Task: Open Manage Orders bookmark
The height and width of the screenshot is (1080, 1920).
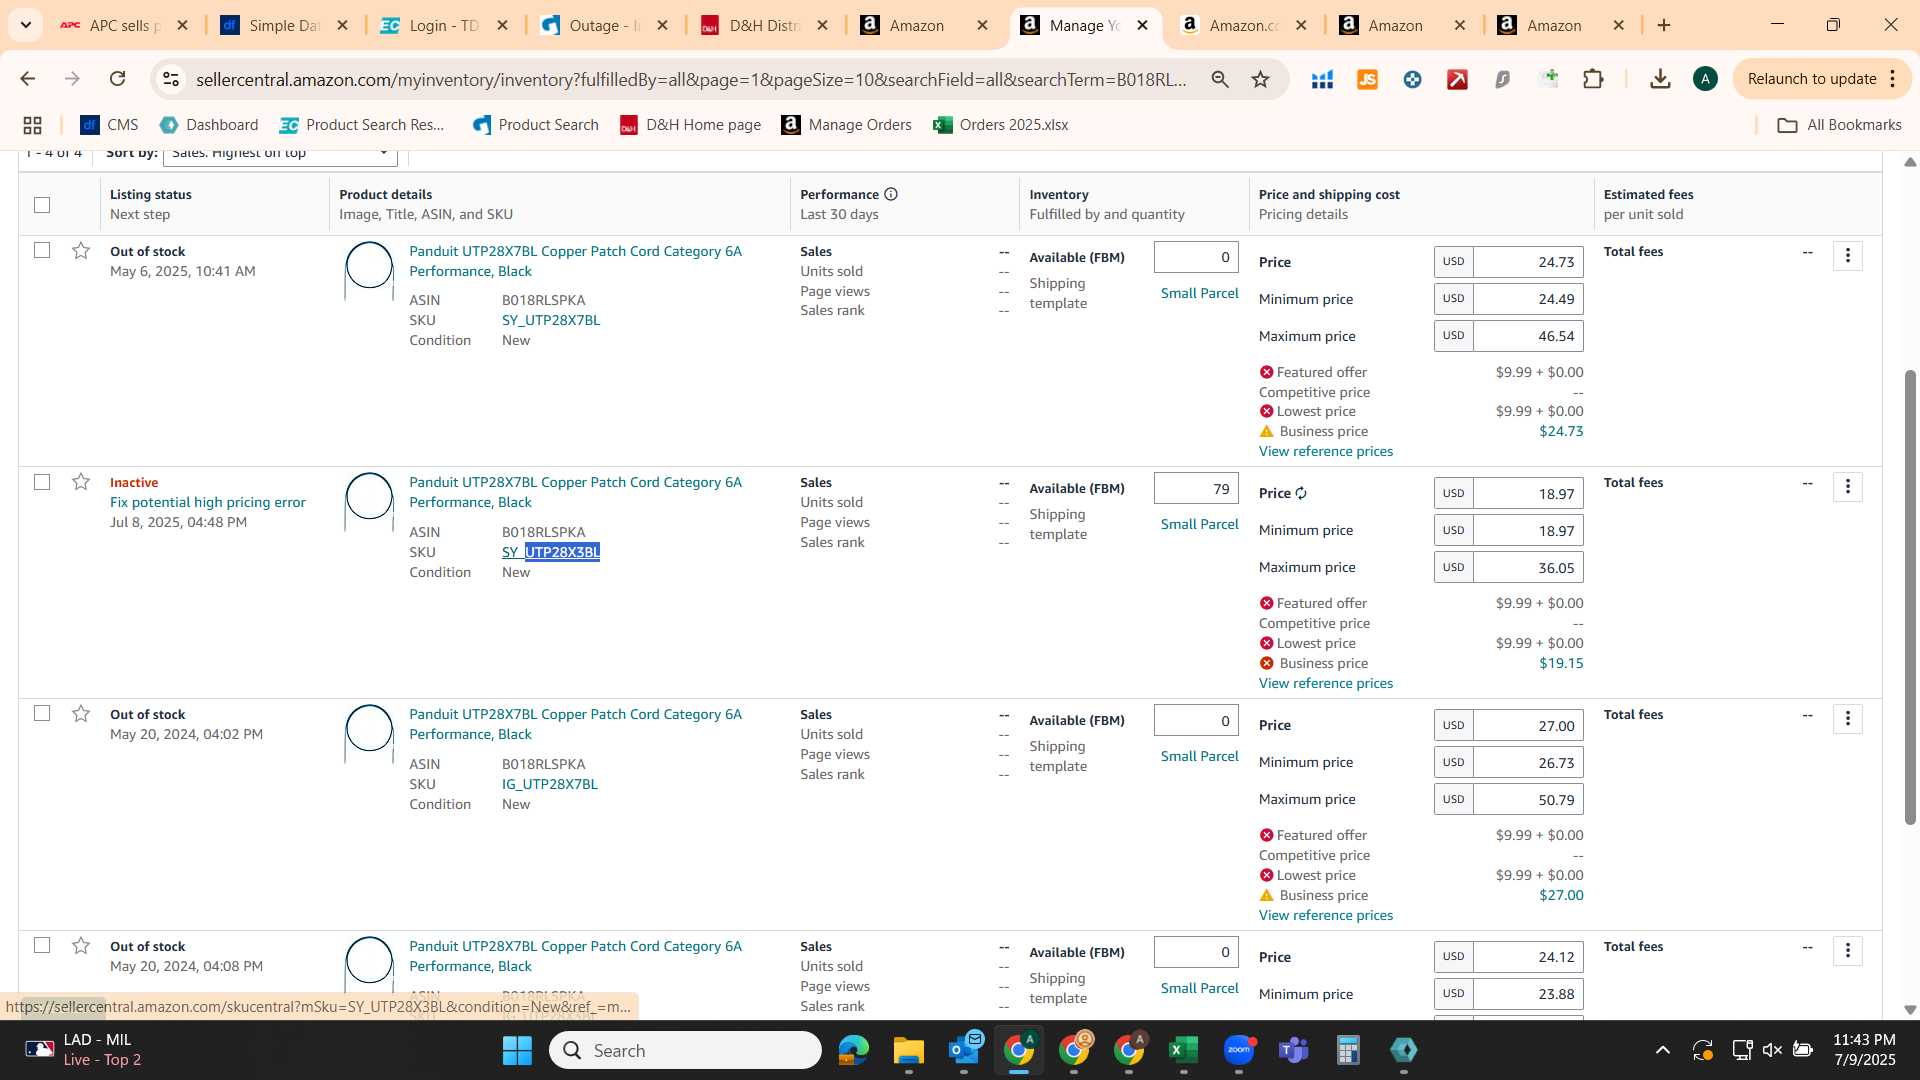Action: (x=846, y=125)
